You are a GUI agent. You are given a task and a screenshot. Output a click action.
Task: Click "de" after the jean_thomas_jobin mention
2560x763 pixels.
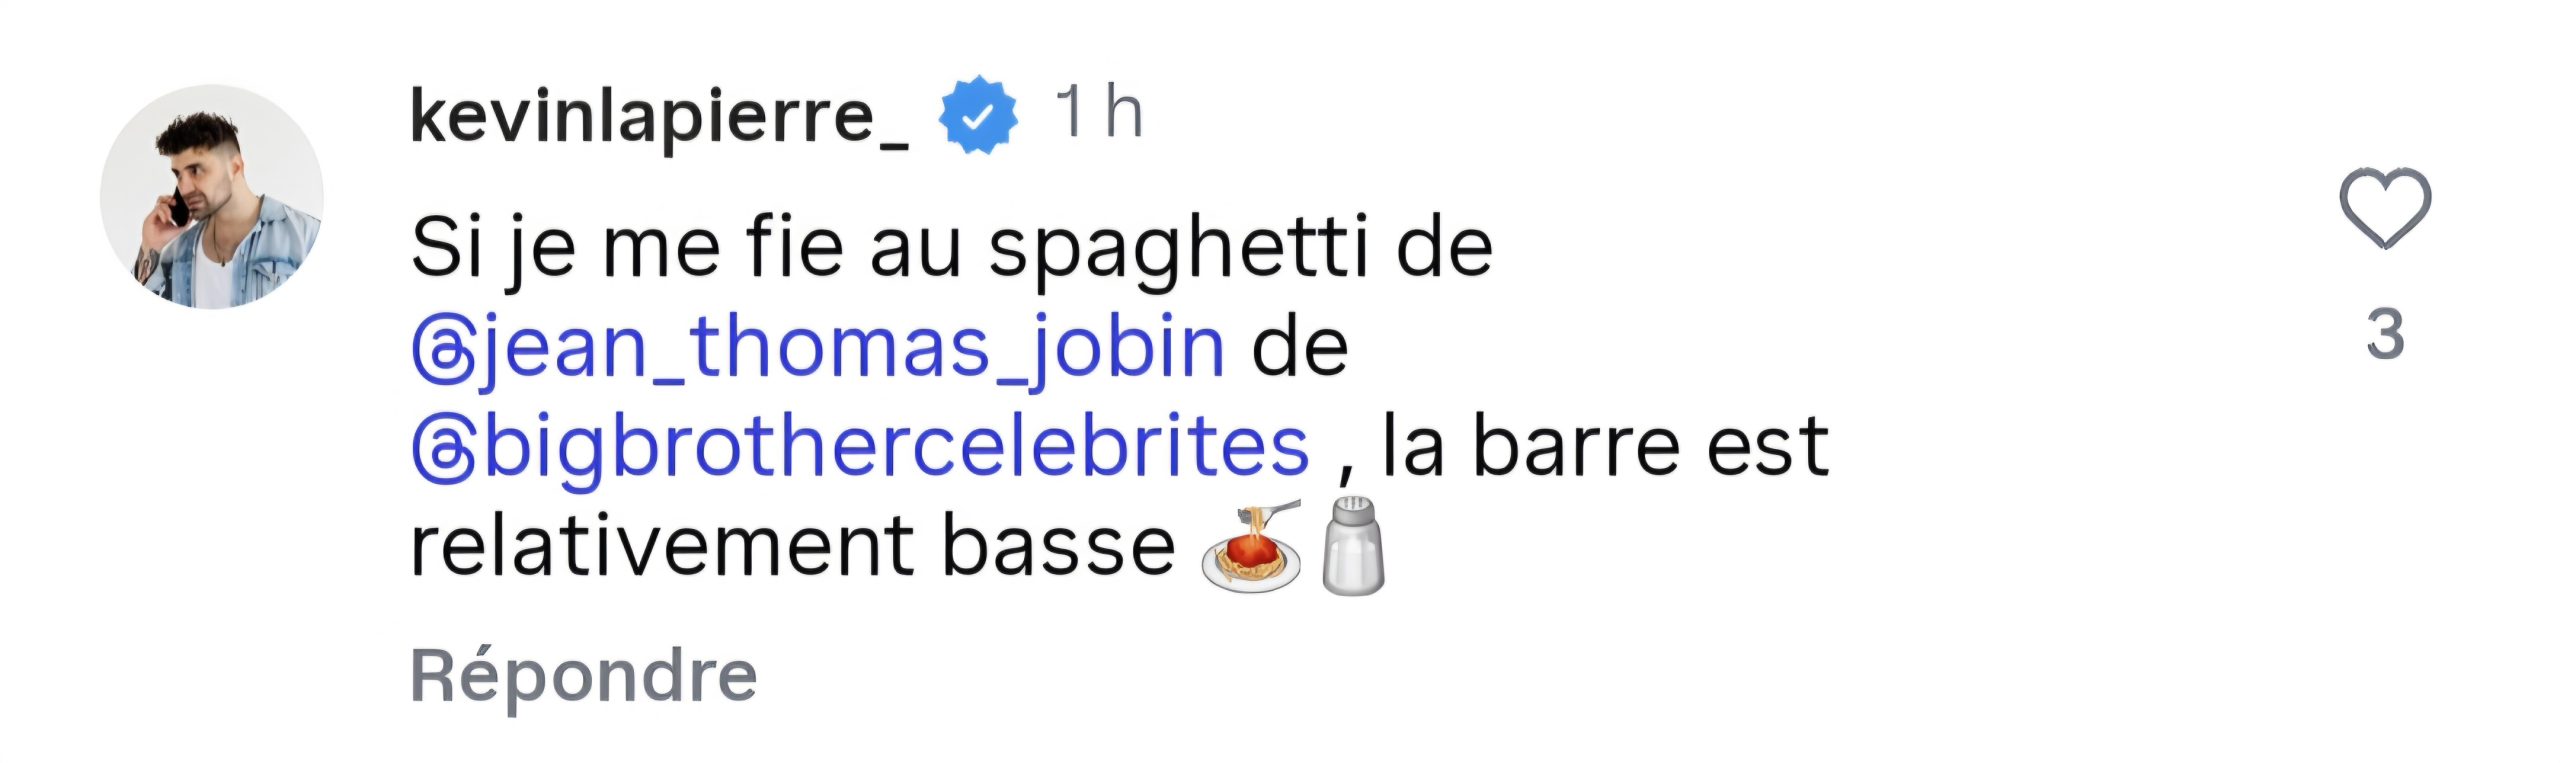pos(1300,348)
